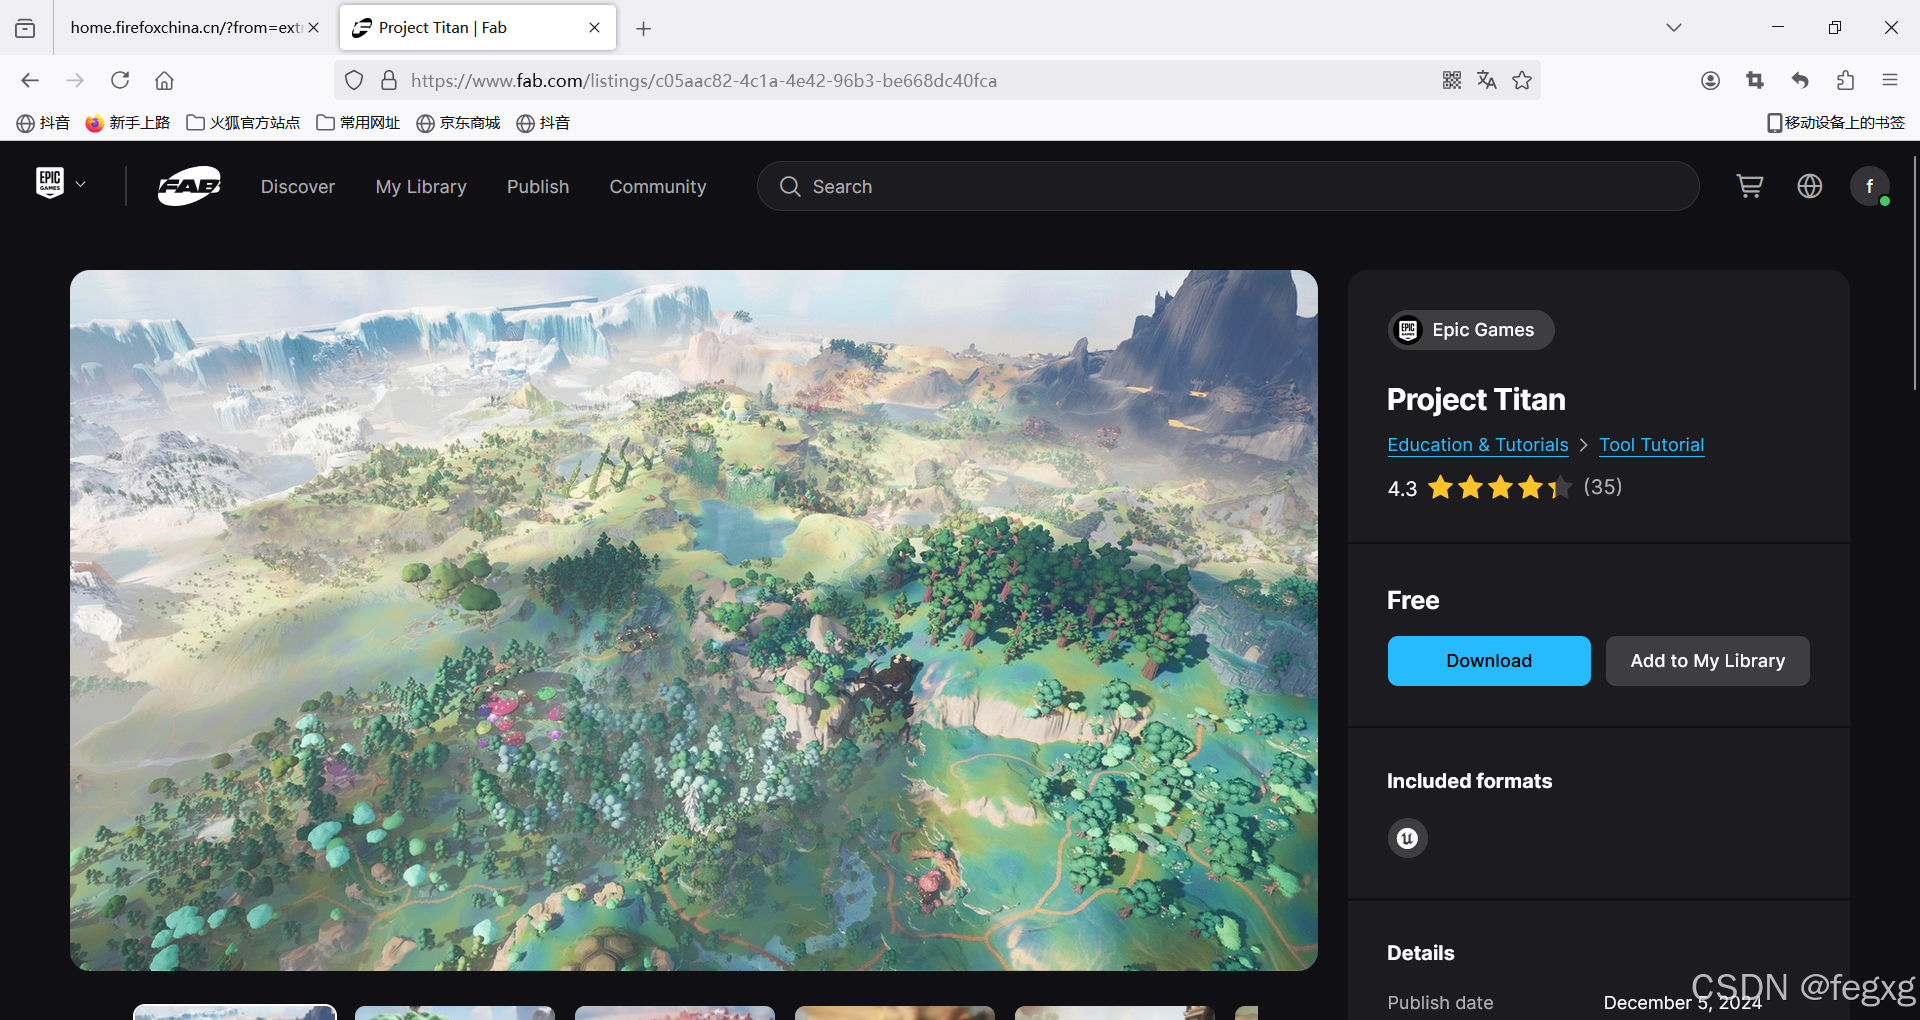Go to the browser home page
1920x1020 pixels.
(x=165, y=80)
